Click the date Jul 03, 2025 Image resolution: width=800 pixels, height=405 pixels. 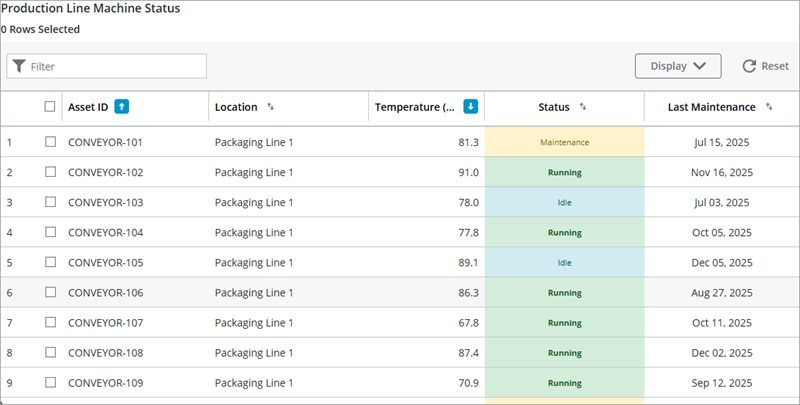coord(721,202)
